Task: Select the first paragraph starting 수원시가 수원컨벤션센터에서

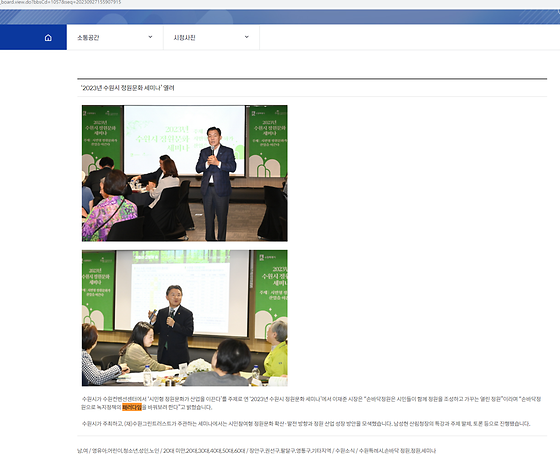Action: coord(311,403)
